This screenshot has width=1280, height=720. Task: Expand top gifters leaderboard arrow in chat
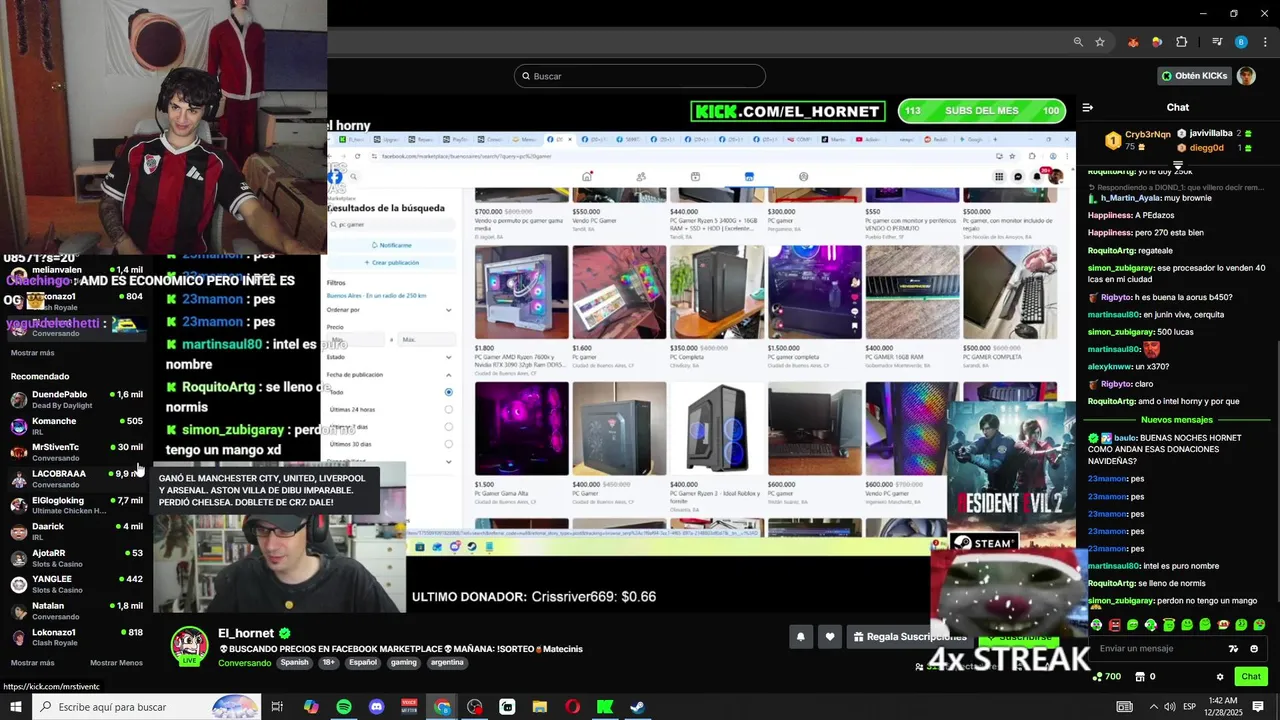[1178, 165]
